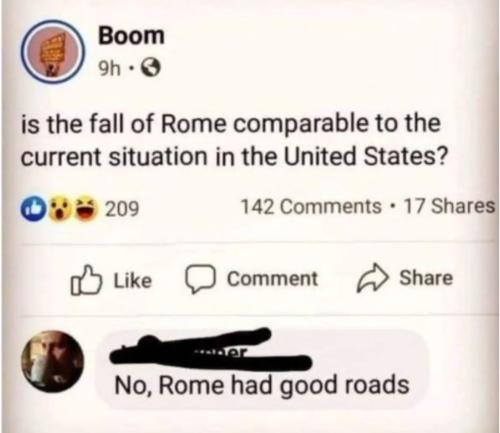The width and height of the screenshot is (500, 433).
Task: Open the commenter's round profile photo
Action: click(52, 361)
